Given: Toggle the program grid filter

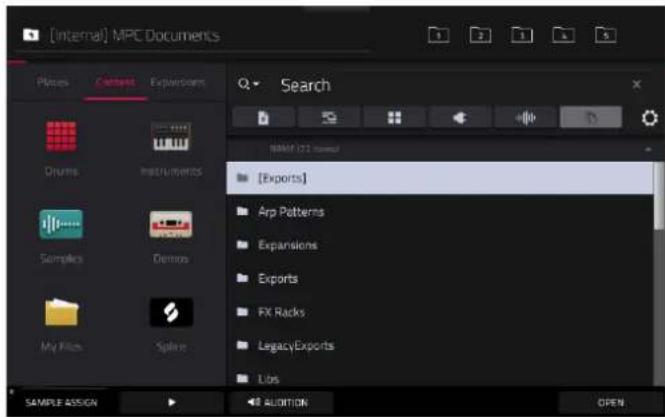Looking at the screenshot, I should [394, 118].
